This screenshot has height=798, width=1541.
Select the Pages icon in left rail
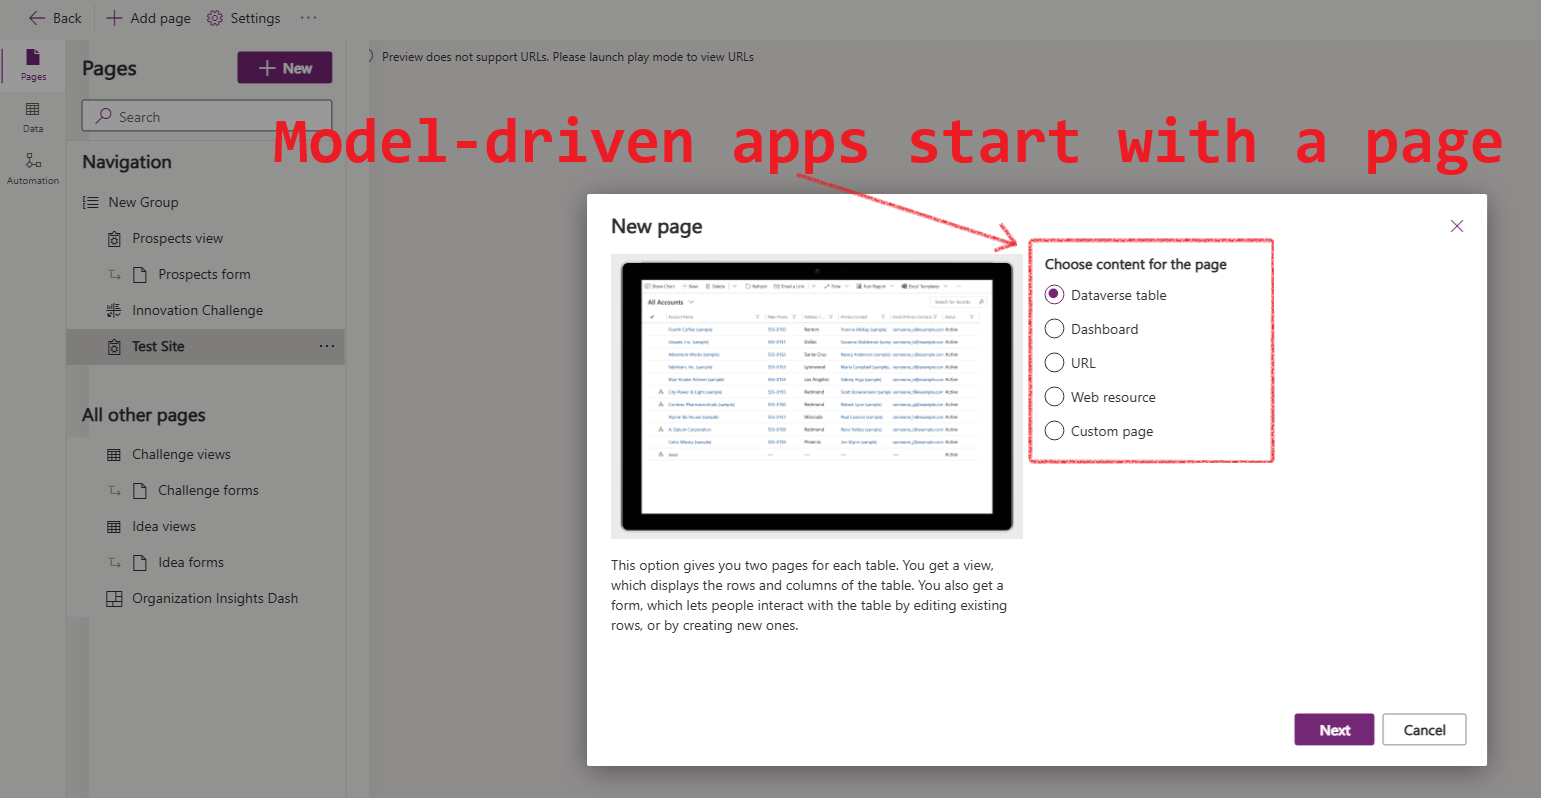[33, 64]
